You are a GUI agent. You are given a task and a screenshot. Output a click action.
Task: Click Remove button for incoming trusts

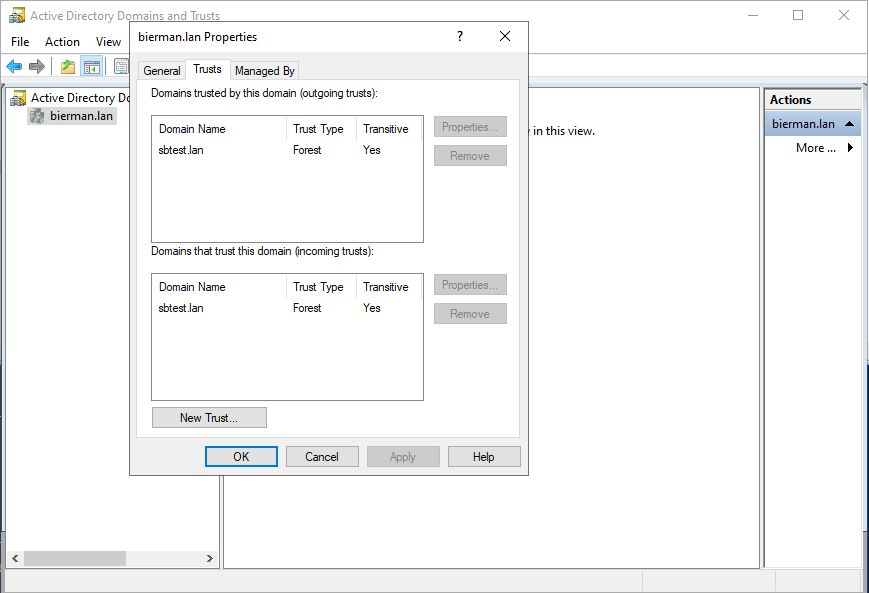[x=470, y=314]
